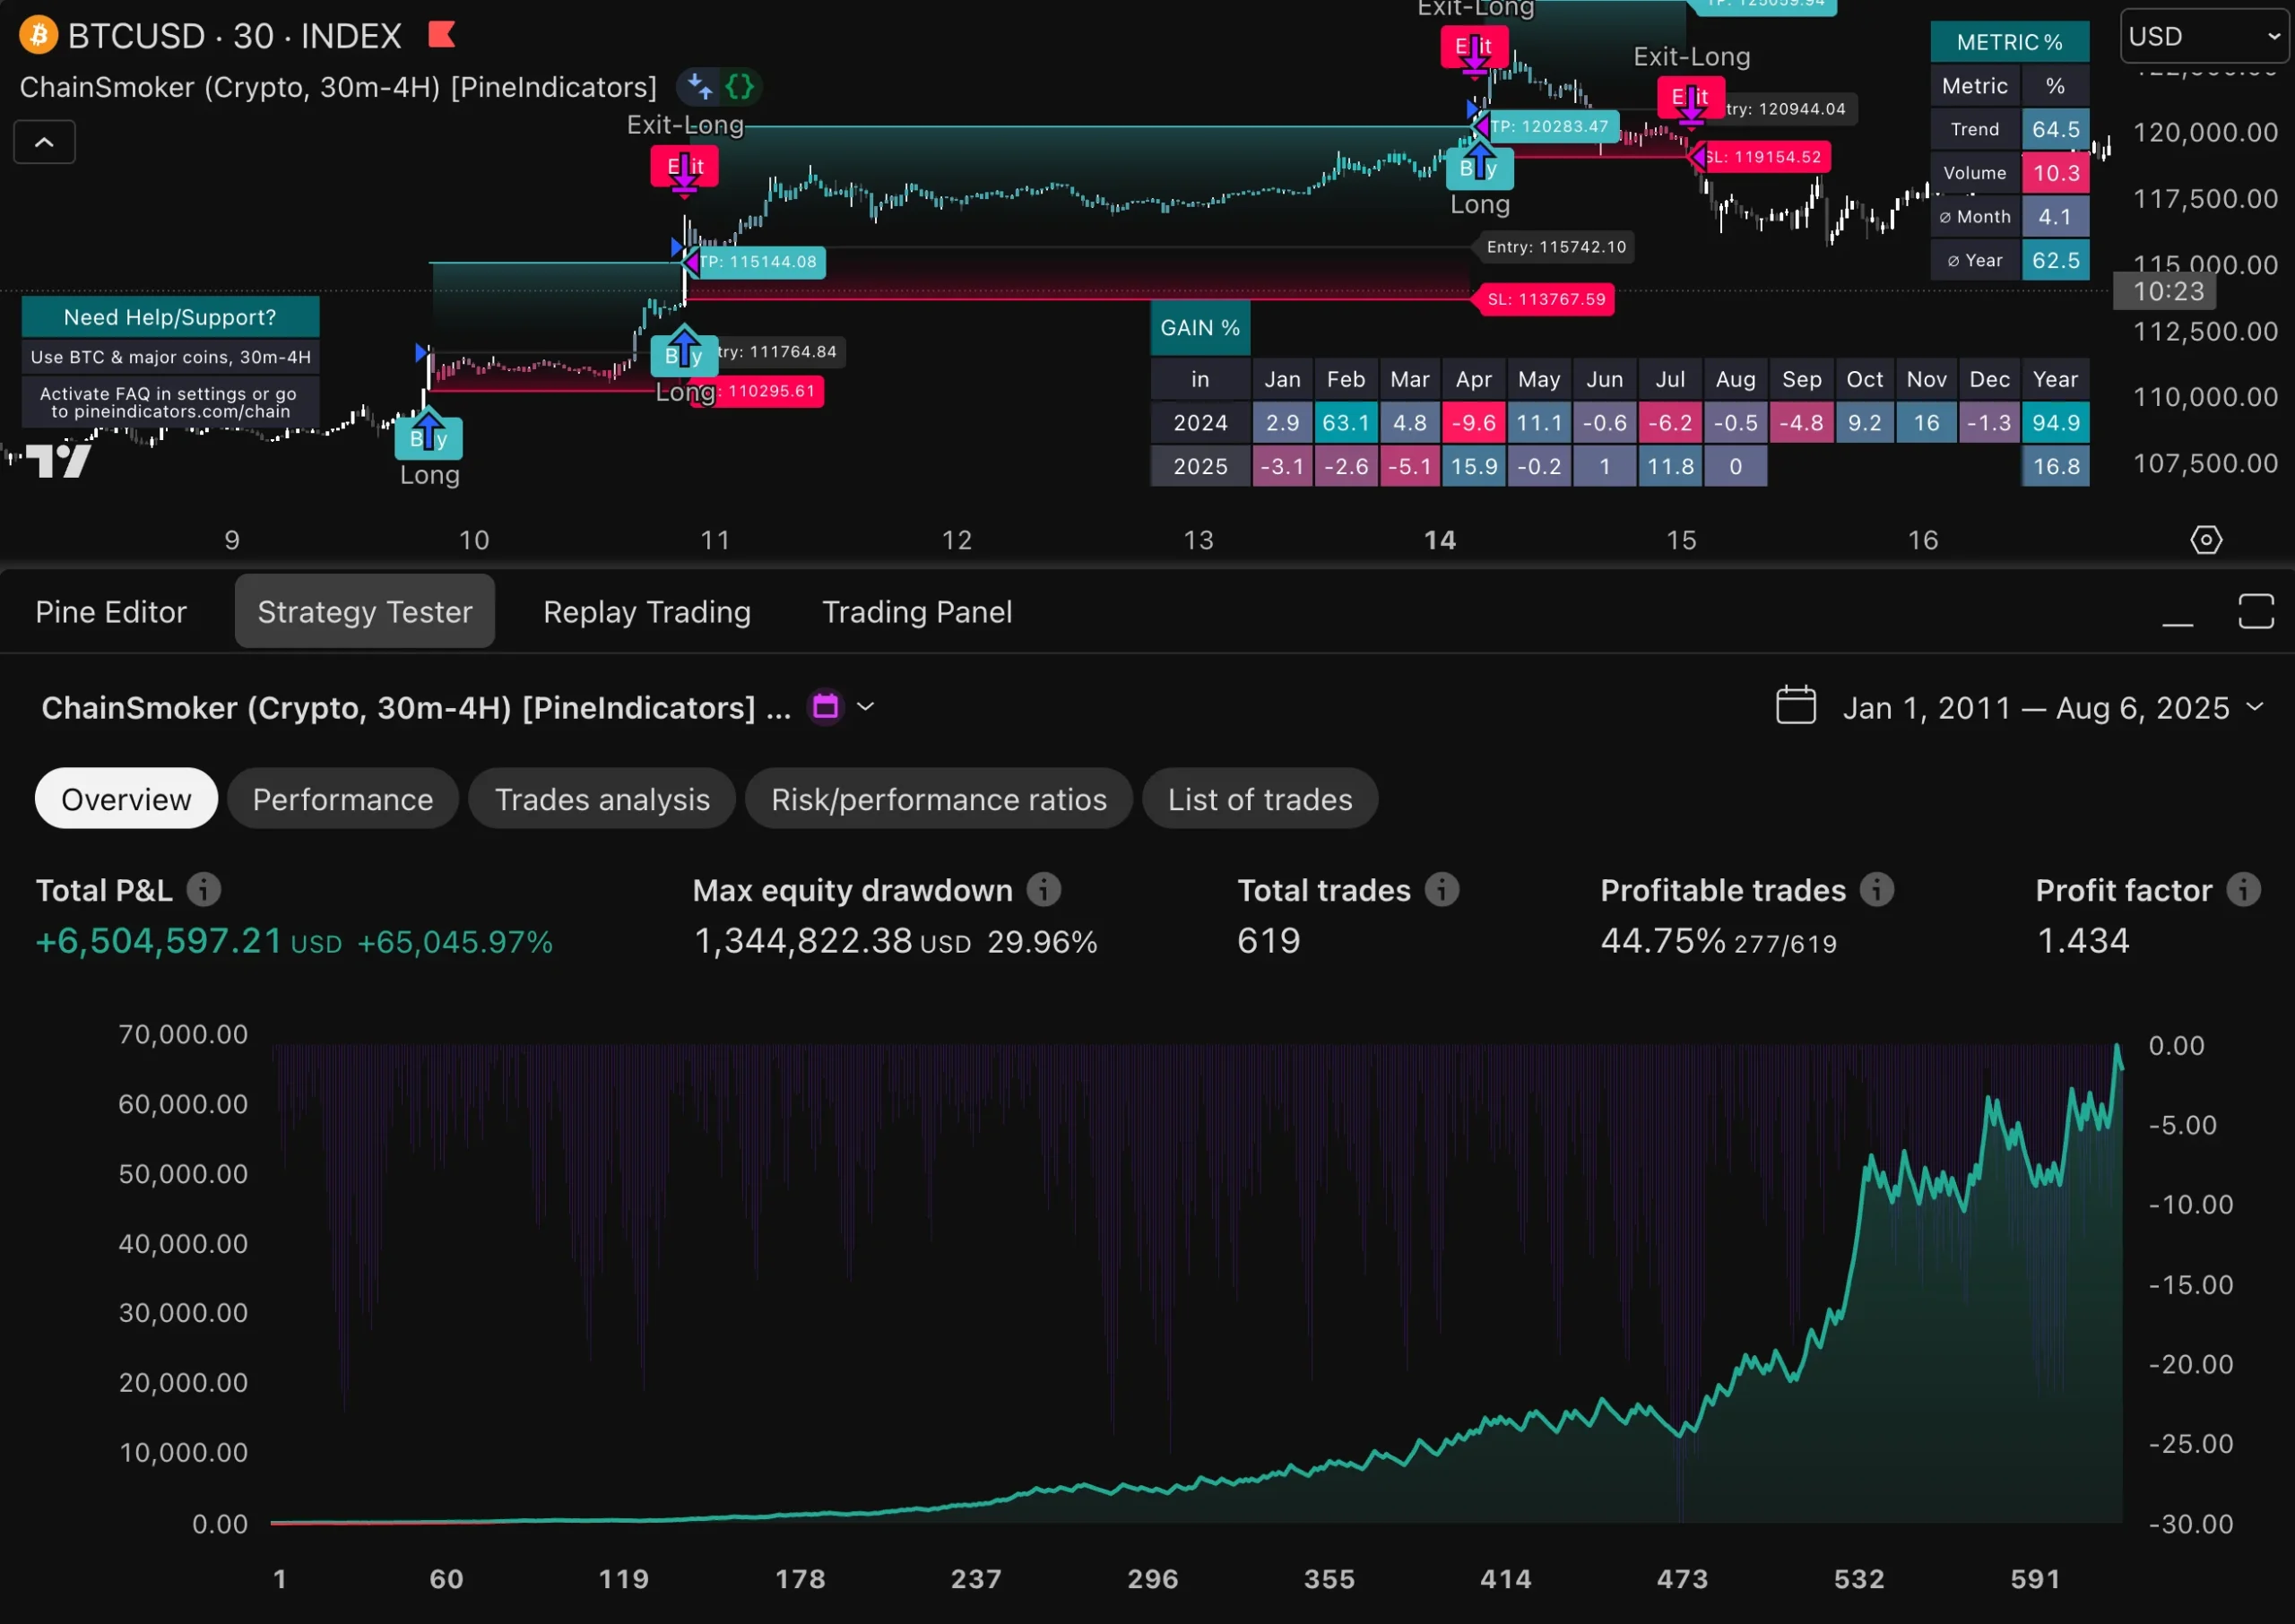Screen dimensions: 2295x1624
Task: Click the TP: 120283.47 label
Action: 1550,127
